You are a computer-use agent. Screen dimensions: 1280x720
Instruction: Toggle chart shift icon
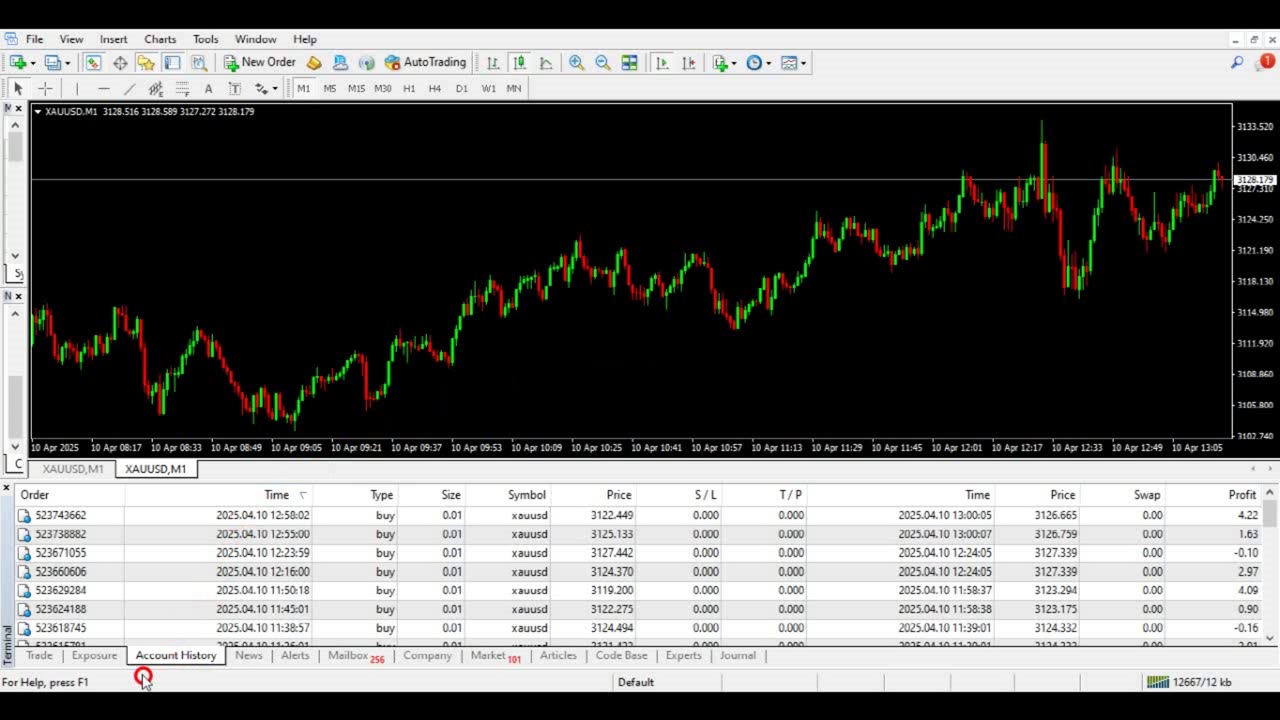click(688, 63)
